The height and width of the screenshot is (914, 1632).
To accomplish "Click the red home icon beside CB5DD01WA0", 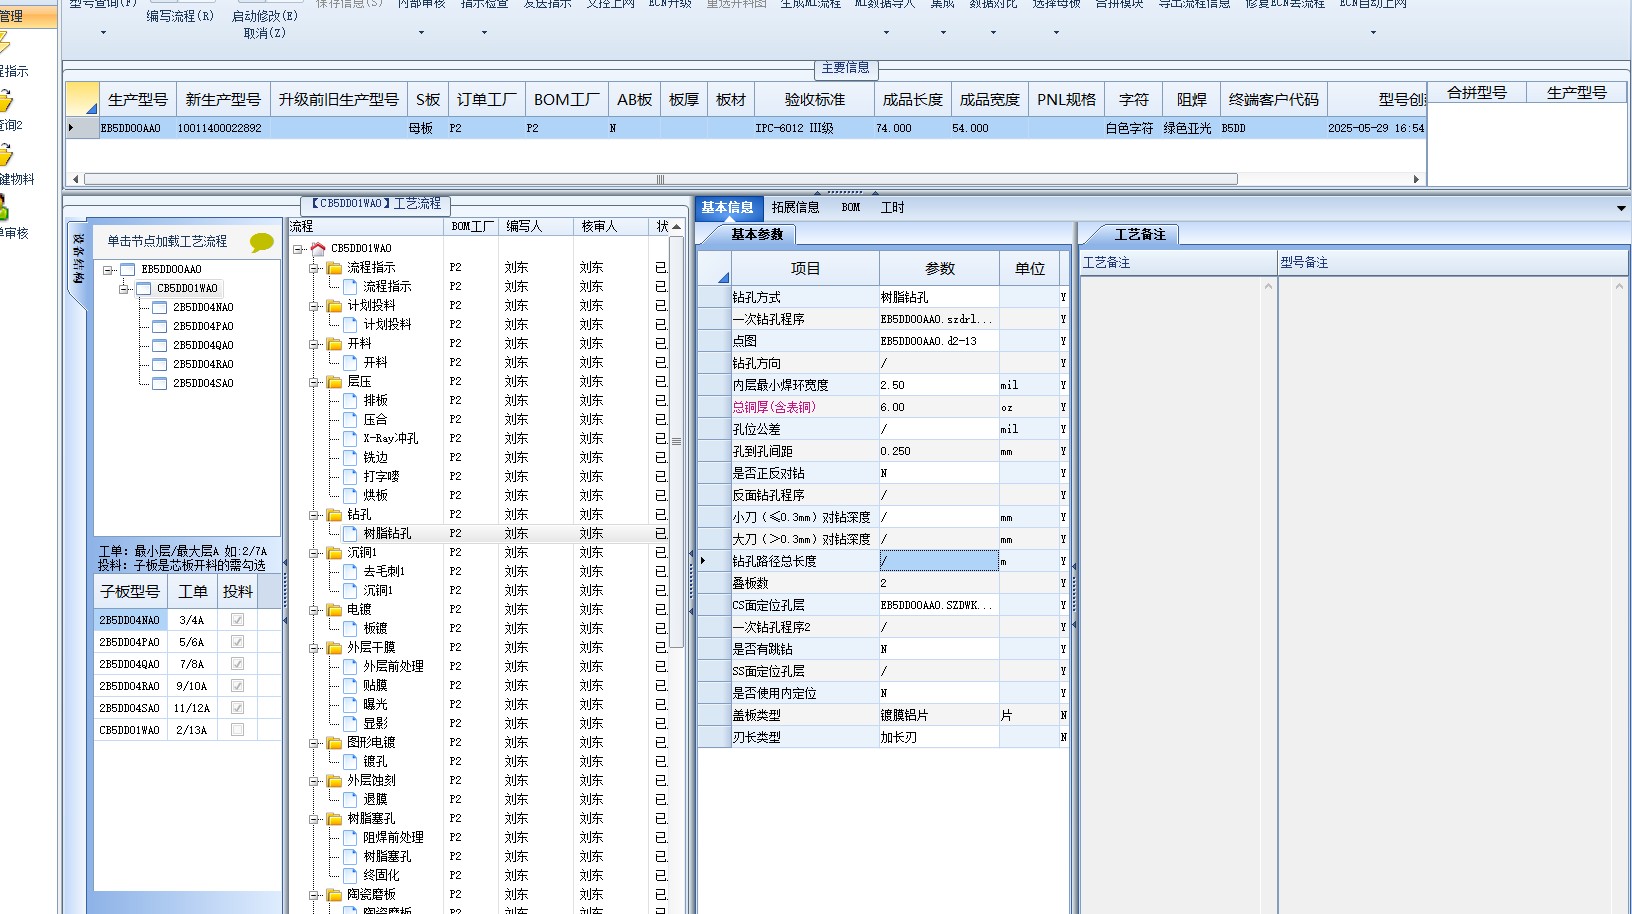I will pos(318,248).
